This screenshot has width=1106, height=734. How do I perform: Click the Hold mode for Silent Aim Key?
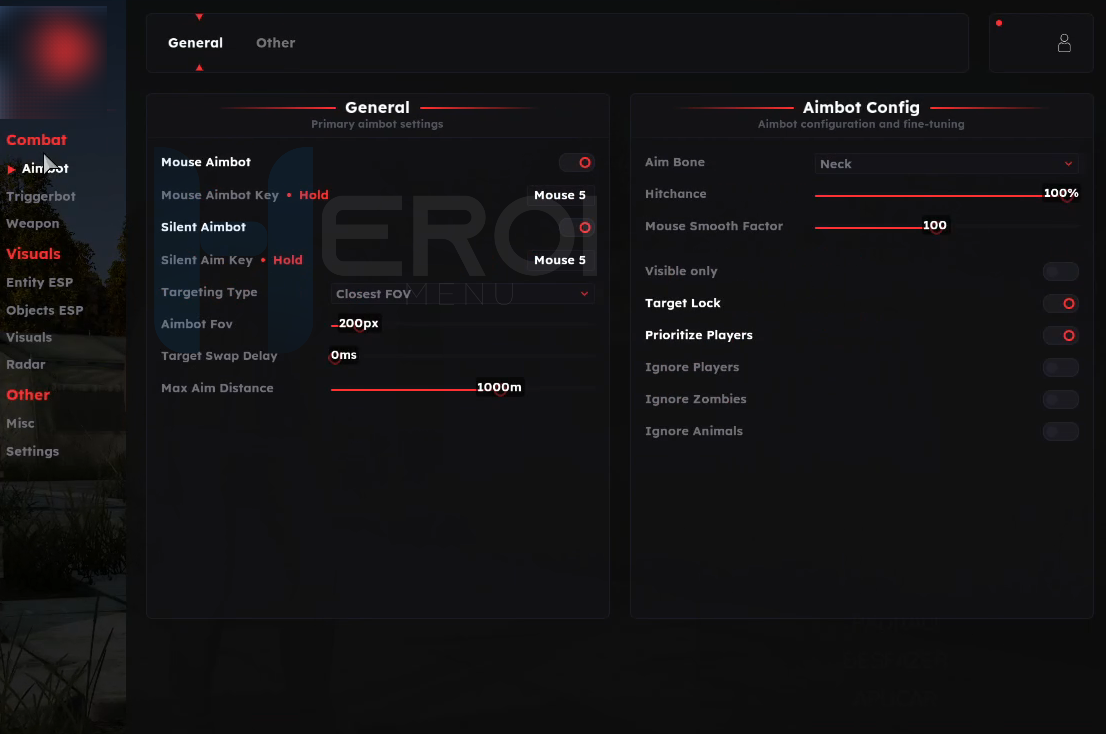(287, 260)
